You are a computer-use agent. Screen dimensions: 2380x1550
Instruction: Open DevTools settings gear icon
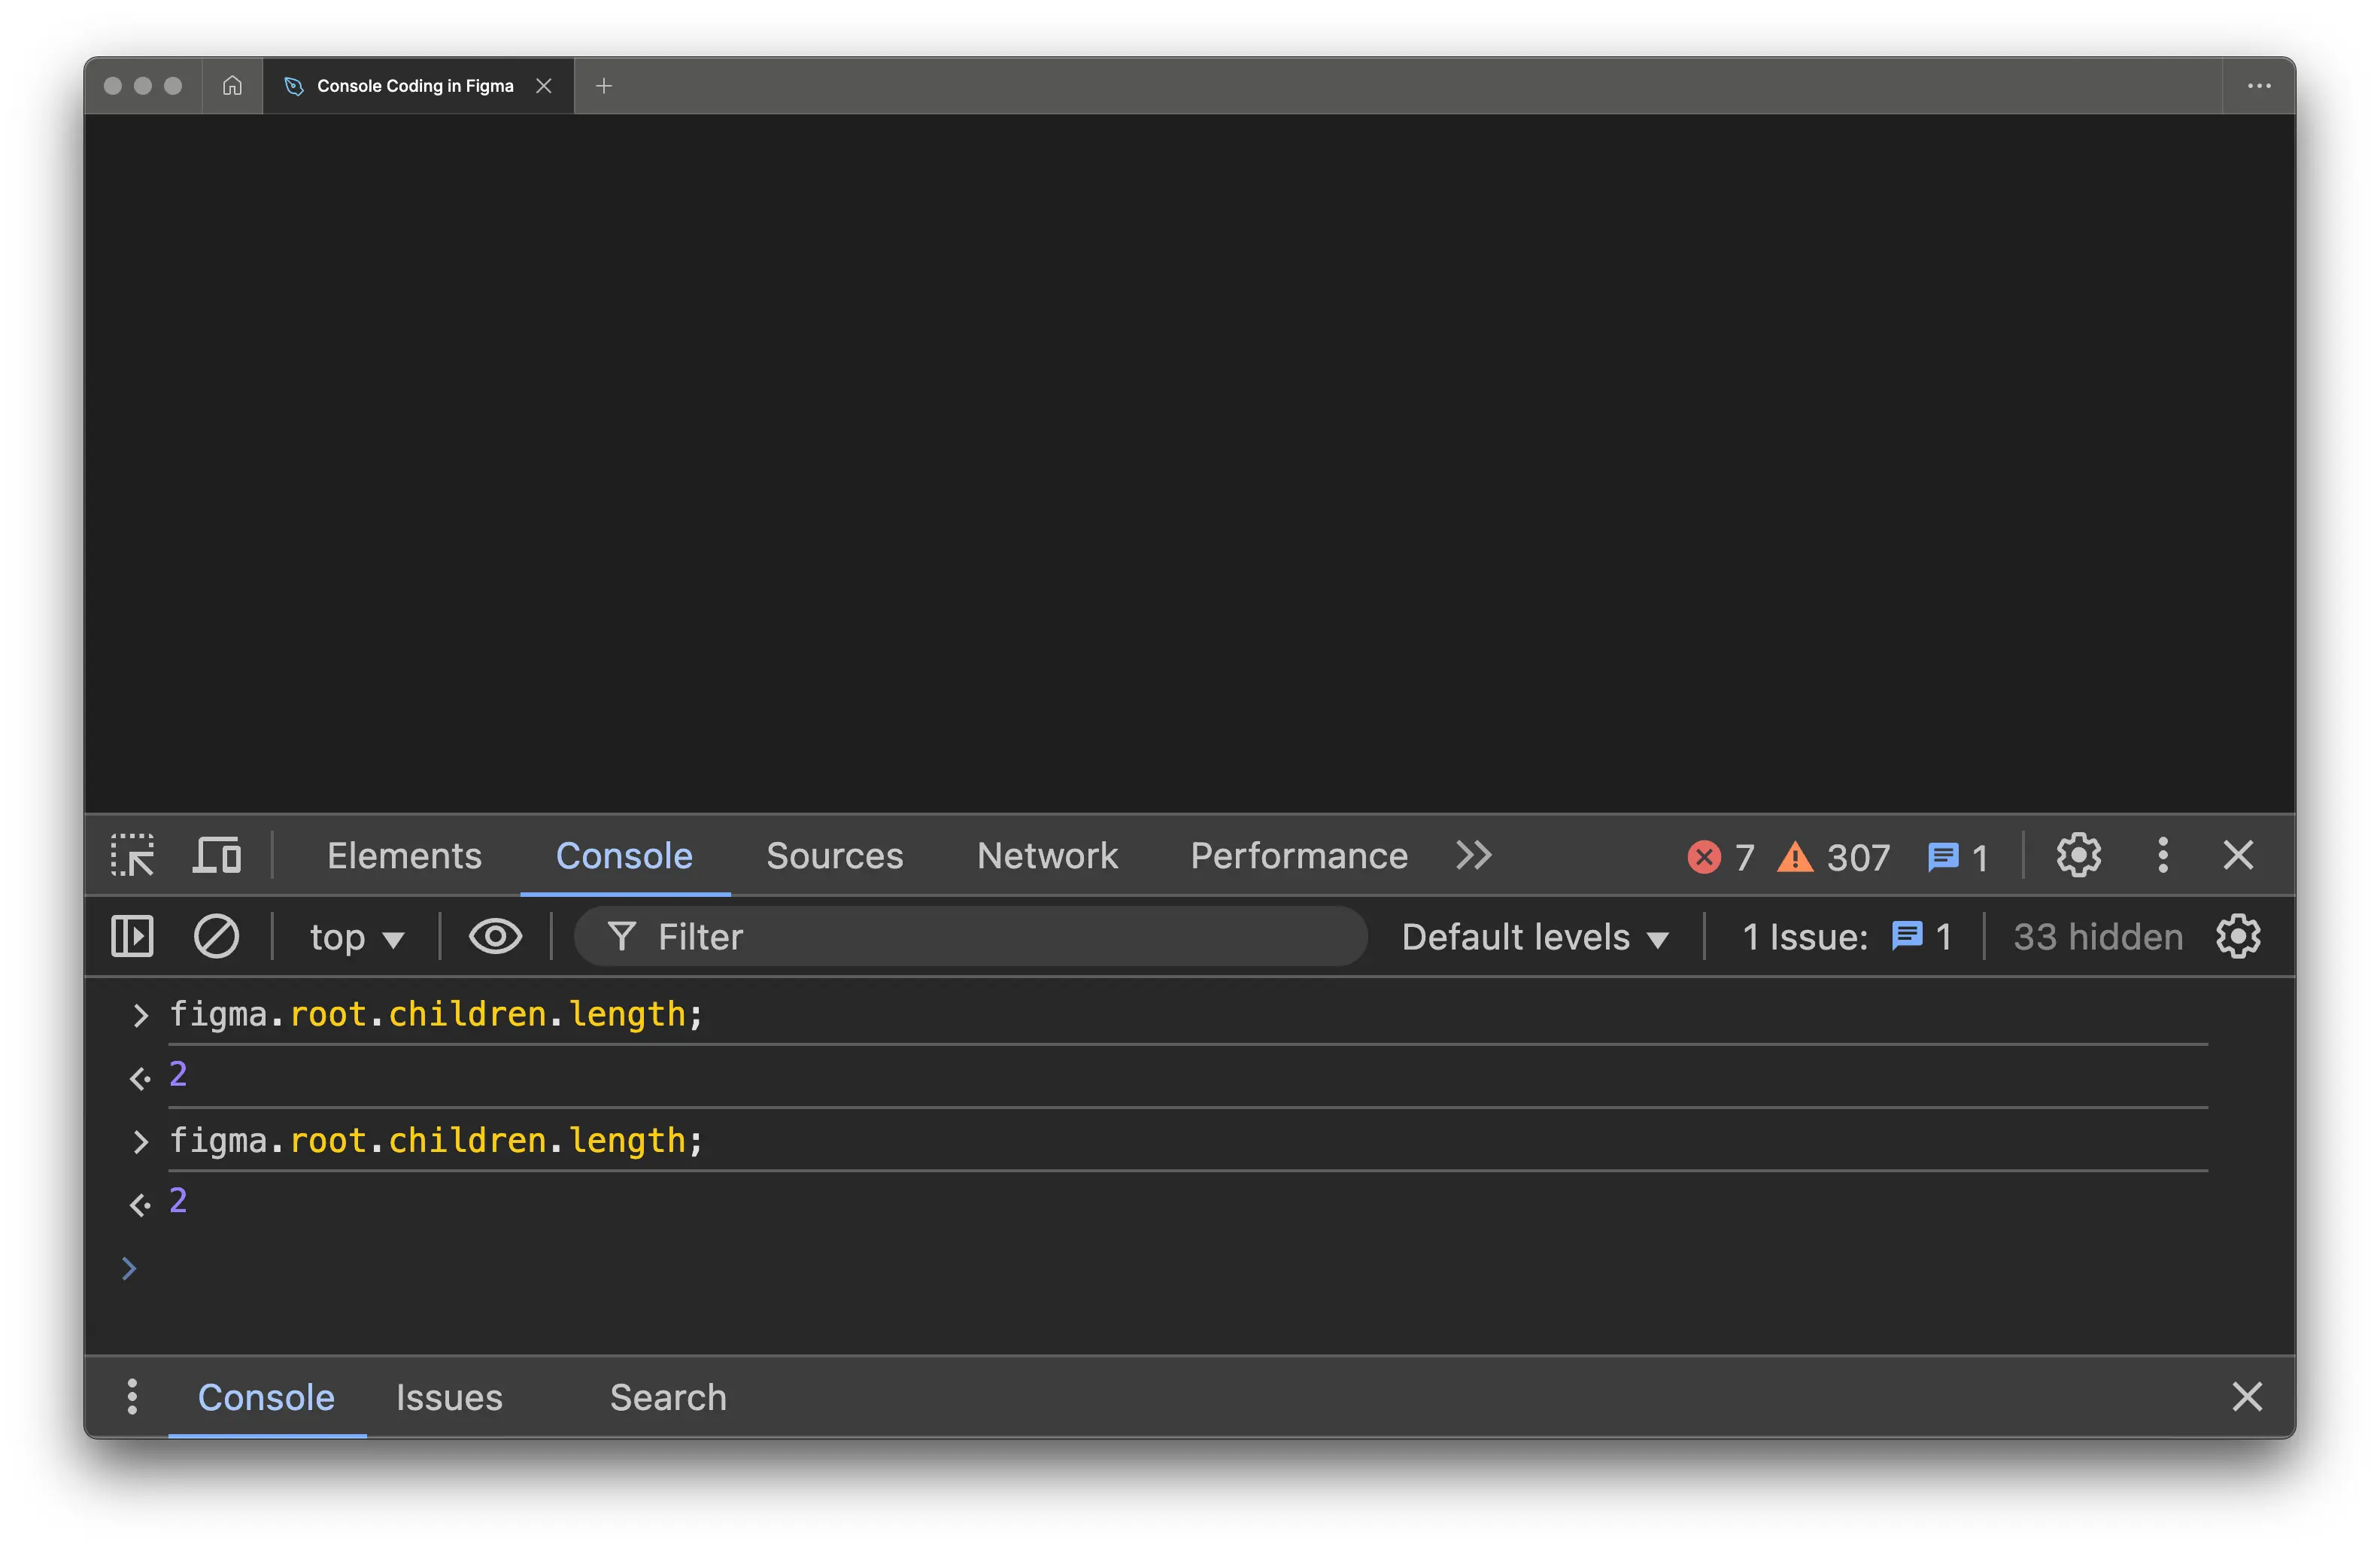pos(2078,856)
